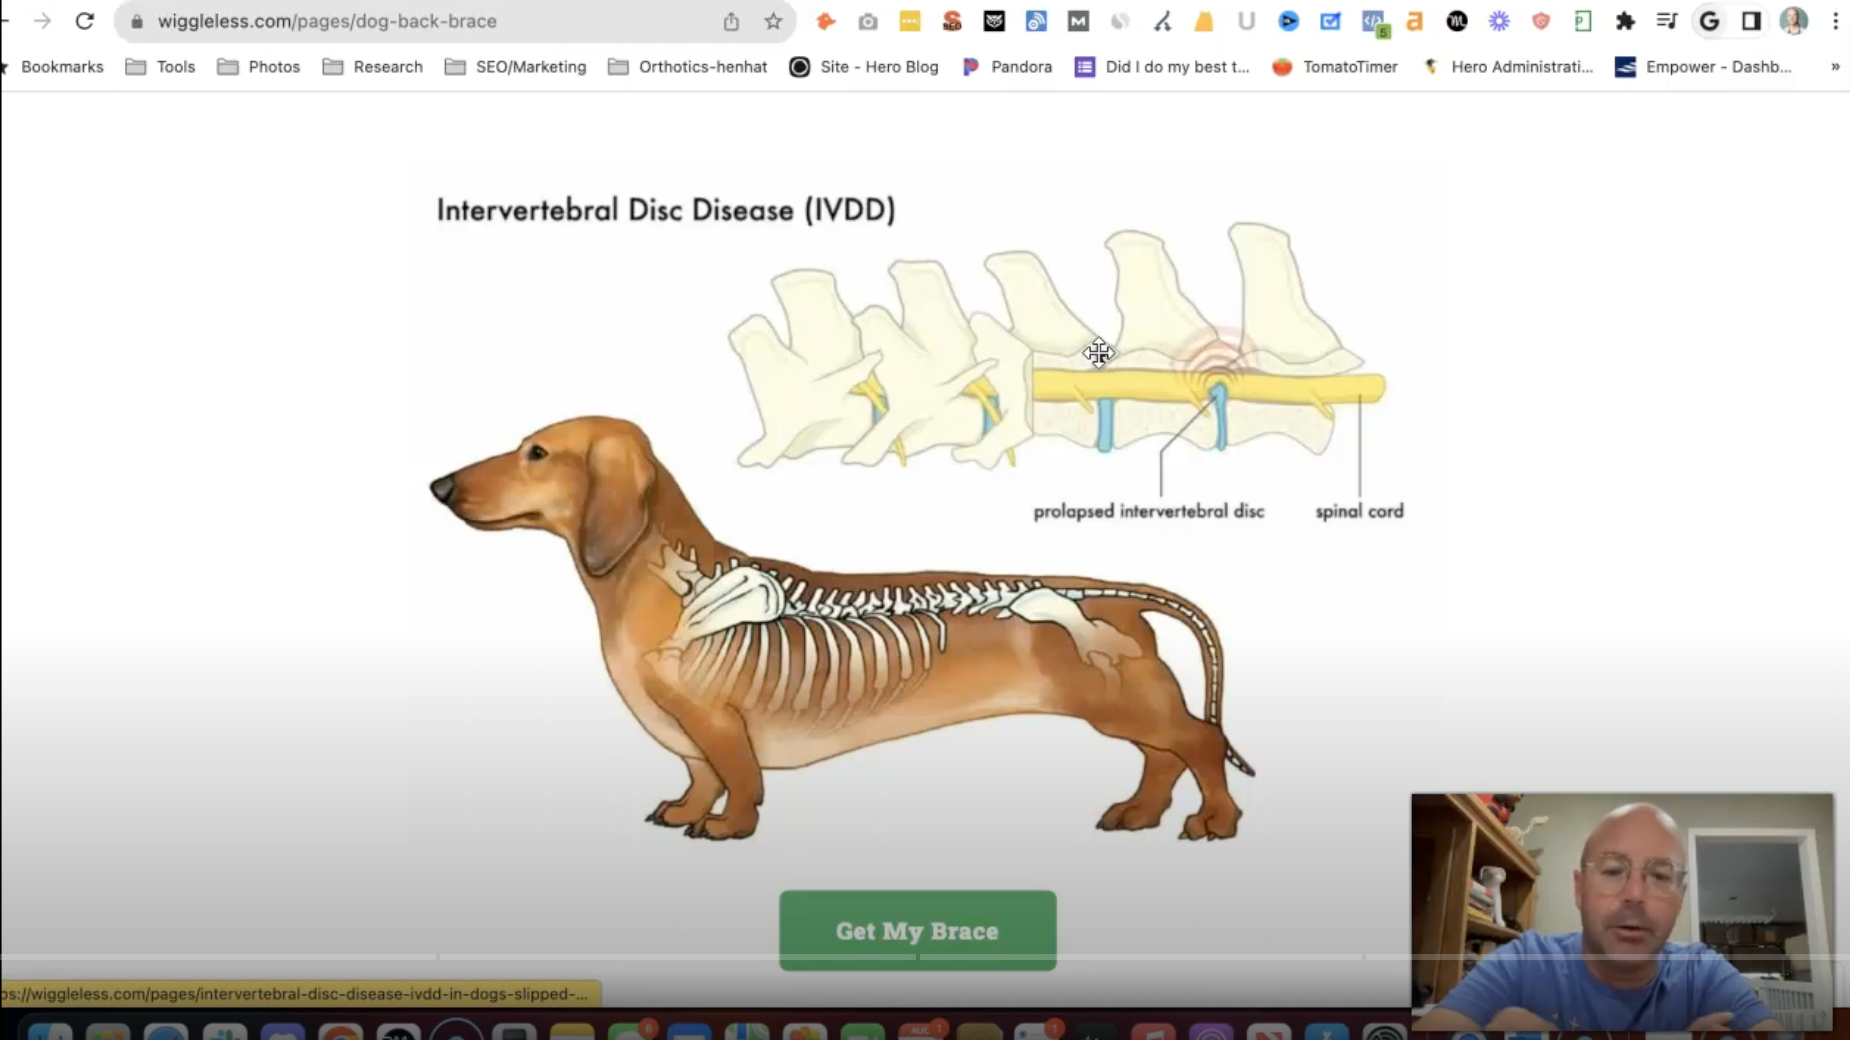
Task: Open the Chrome side panel icon
Action: click(x=1751, y=21)
